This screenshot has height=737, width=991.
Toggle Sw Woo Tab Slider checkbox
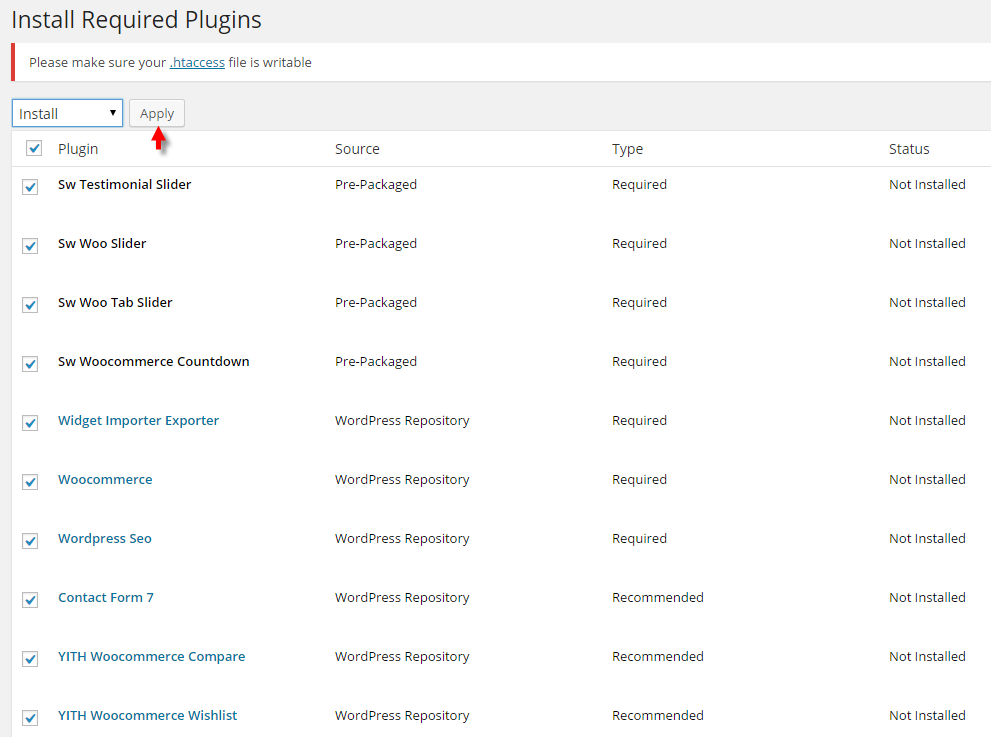click(x=30, y=305)
